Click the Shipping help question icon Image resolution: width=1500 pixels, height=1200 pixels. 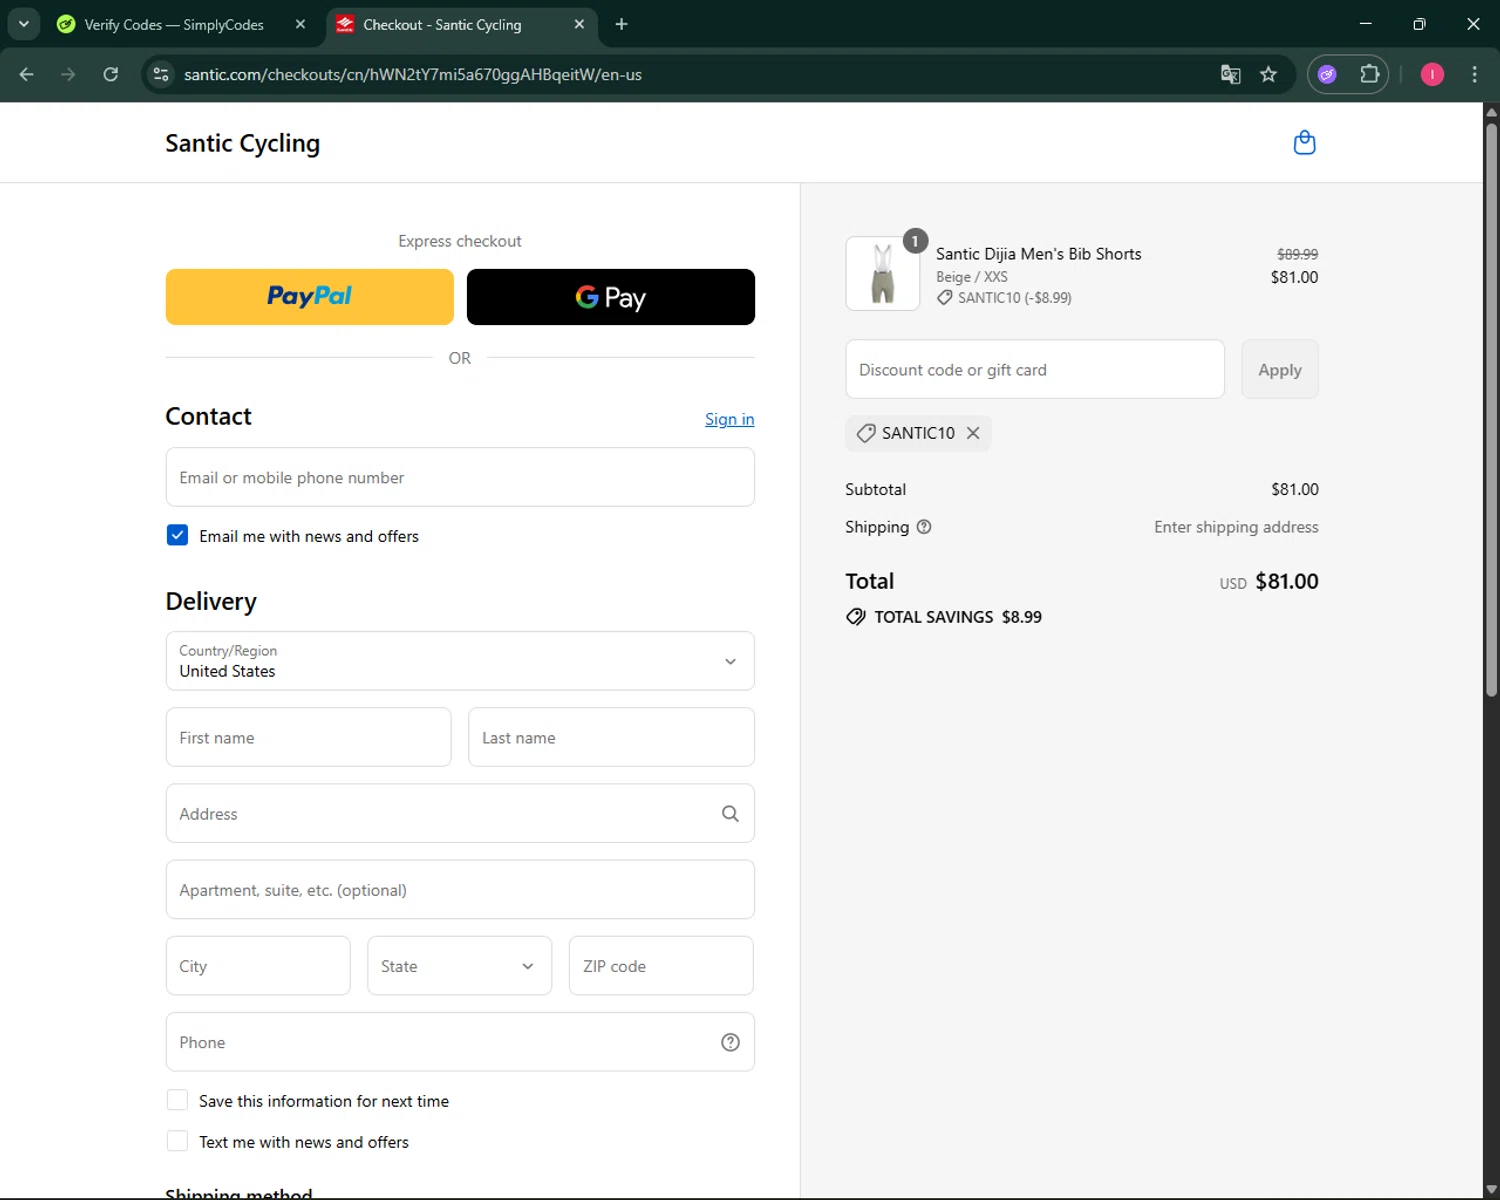pyautogui.click(x=924, y=527)
